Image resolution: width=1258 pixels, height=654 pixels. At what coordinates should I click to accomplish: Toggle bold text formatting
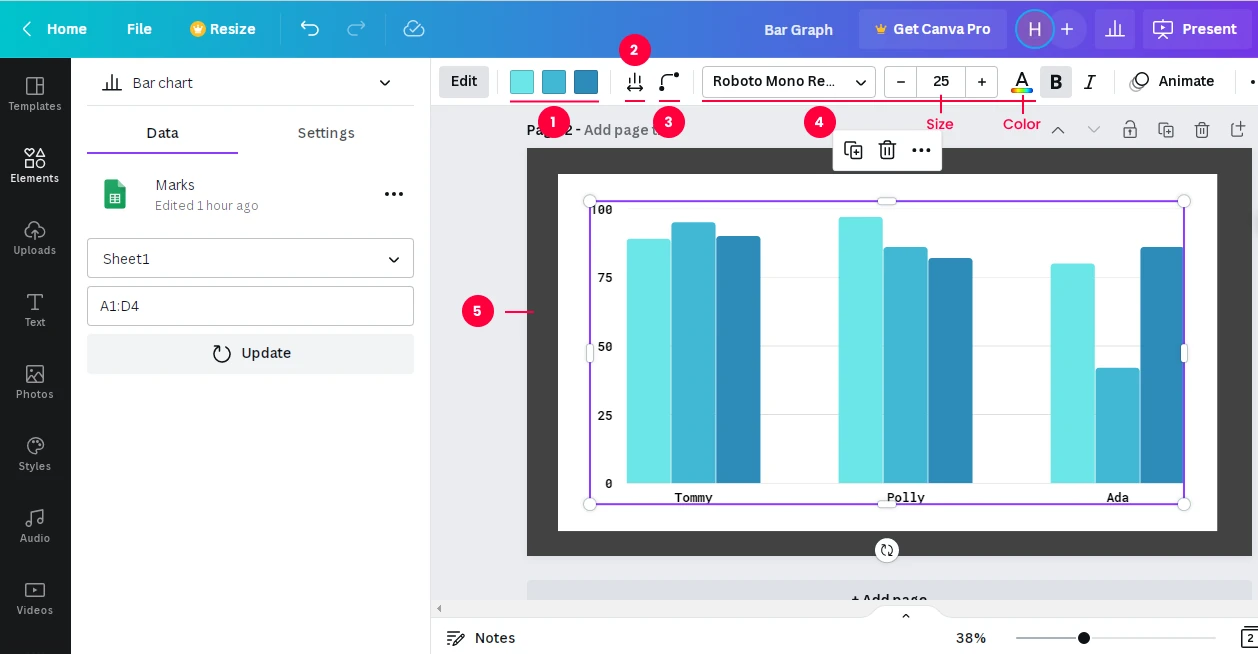[1055, 82]
